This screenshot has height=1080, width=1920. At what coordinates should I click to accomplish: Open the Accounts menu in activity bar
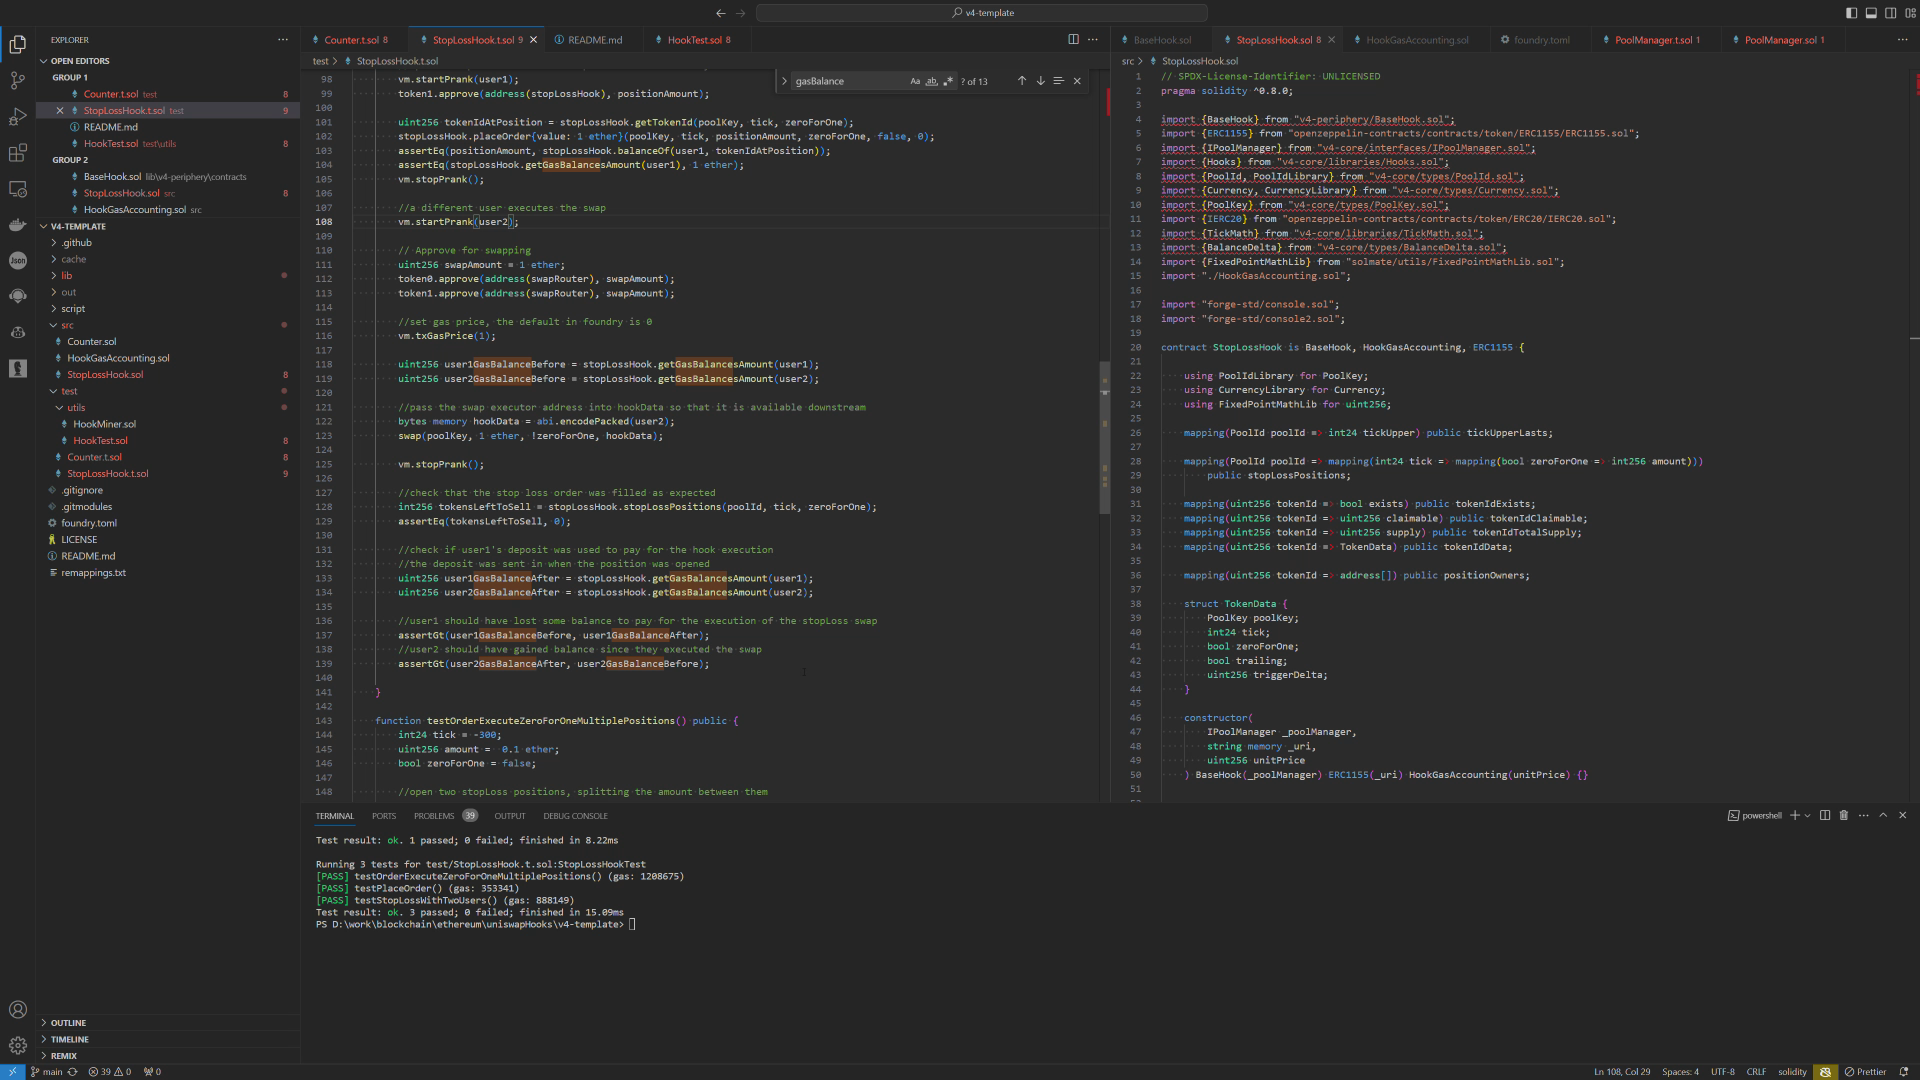pyautogui.click(x=17, y=1010)
